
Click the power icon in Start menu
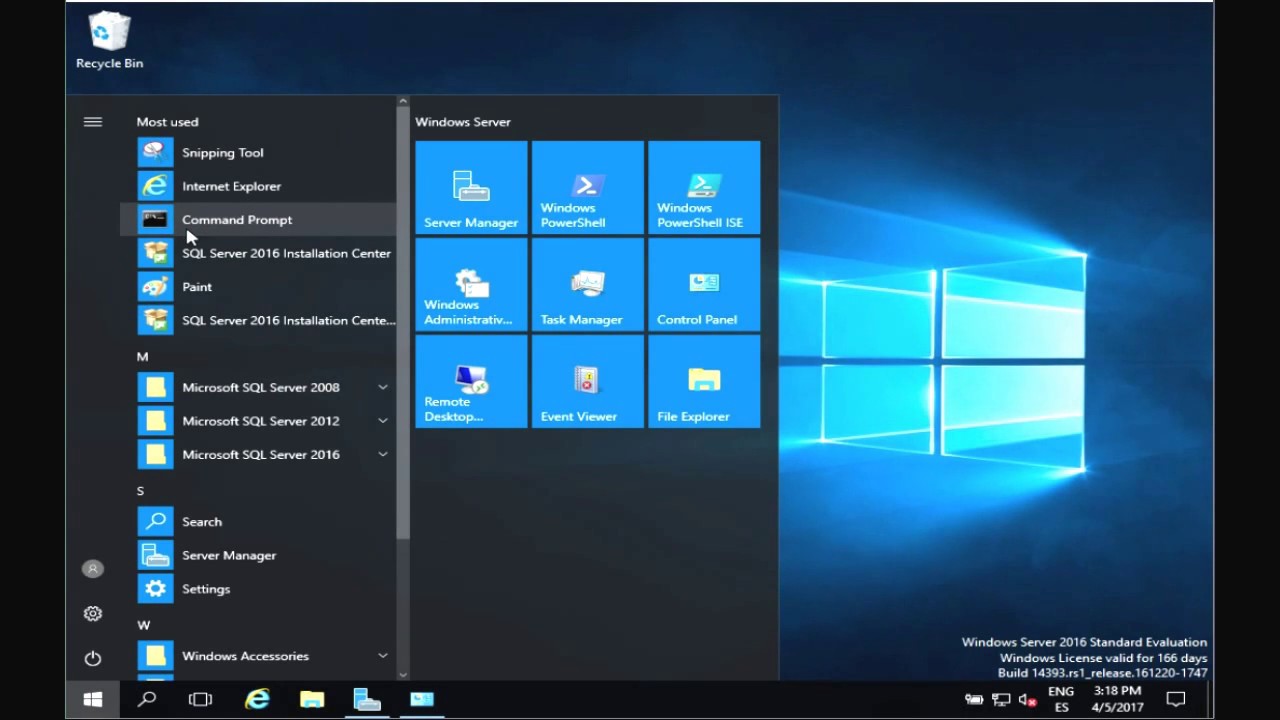pyautogui.click(x=93, y=658)
